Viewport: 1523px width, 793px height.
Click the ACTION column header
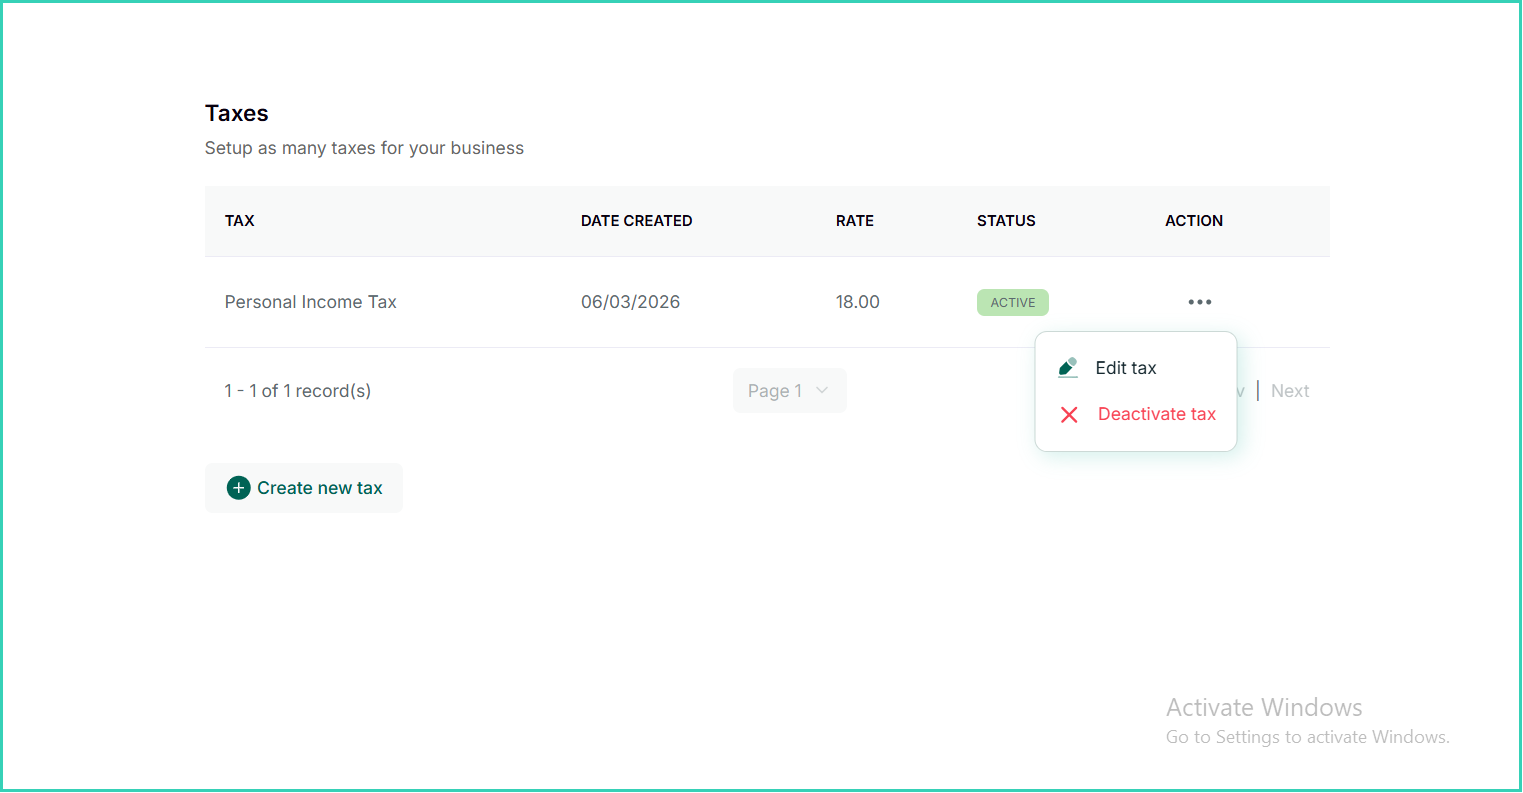1194,221
